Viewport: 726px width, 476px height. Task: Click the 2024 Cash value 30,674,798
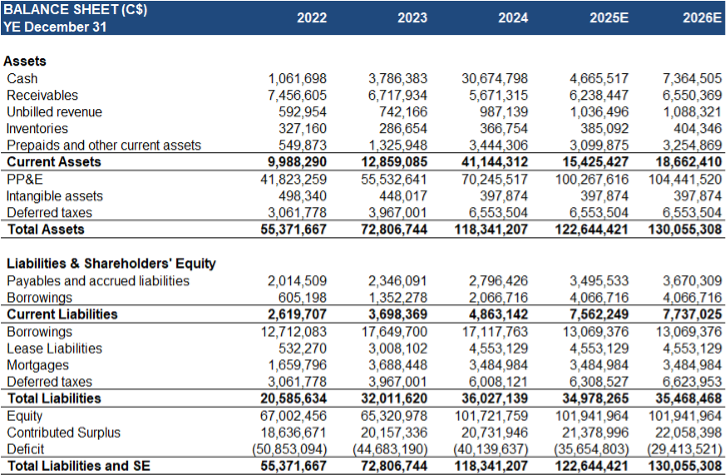(x=495, y=78)
